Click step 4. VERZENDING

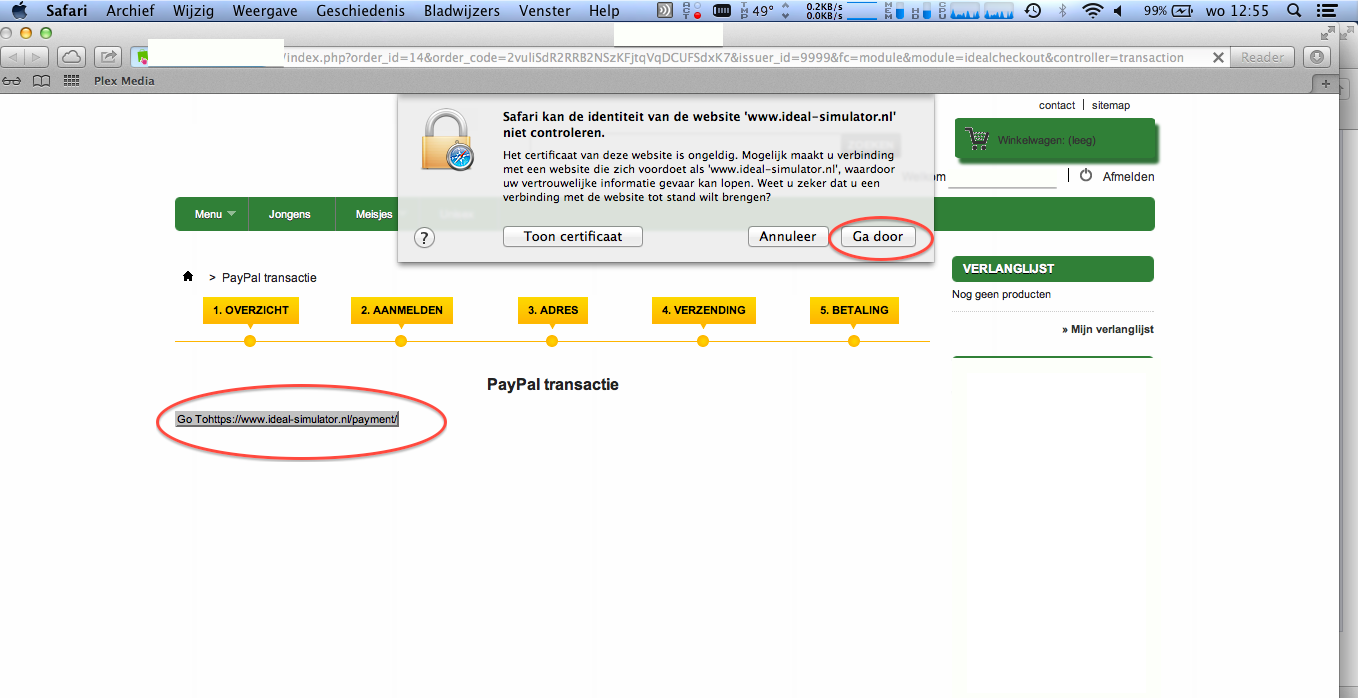coord(703,310)
